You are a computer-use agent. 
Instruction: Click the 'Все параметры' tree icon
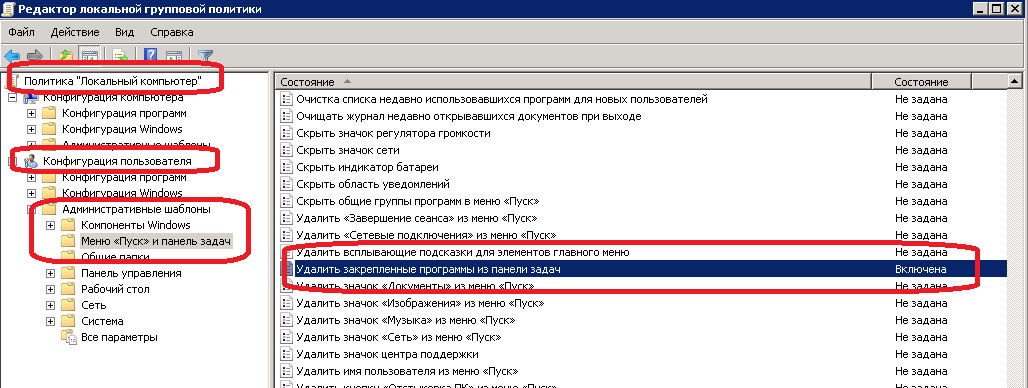pyautogui.click(x=68, y=338)
